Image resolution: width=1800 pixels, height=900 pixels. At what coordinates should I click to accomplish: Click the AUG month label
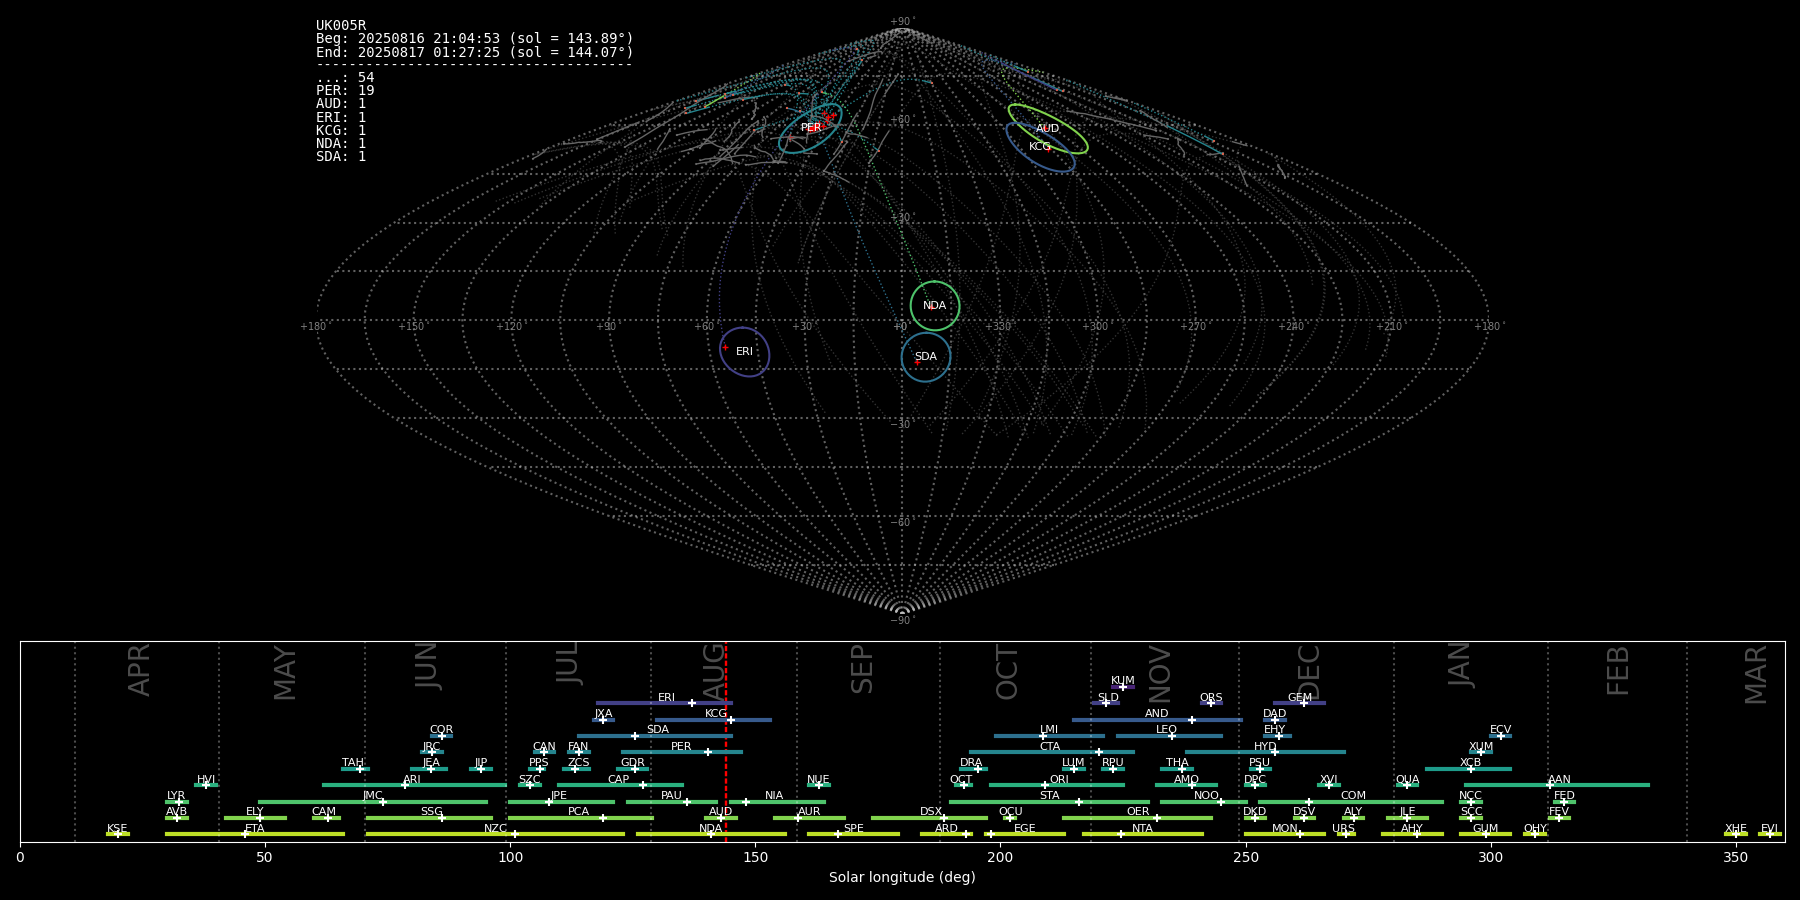point(714,673)
